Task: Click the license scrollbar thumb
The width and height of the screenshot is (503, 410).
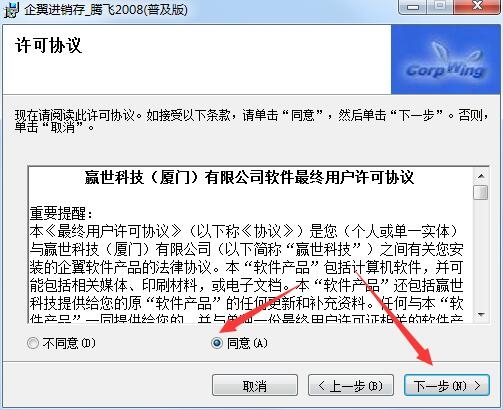Action: (481, 192)
